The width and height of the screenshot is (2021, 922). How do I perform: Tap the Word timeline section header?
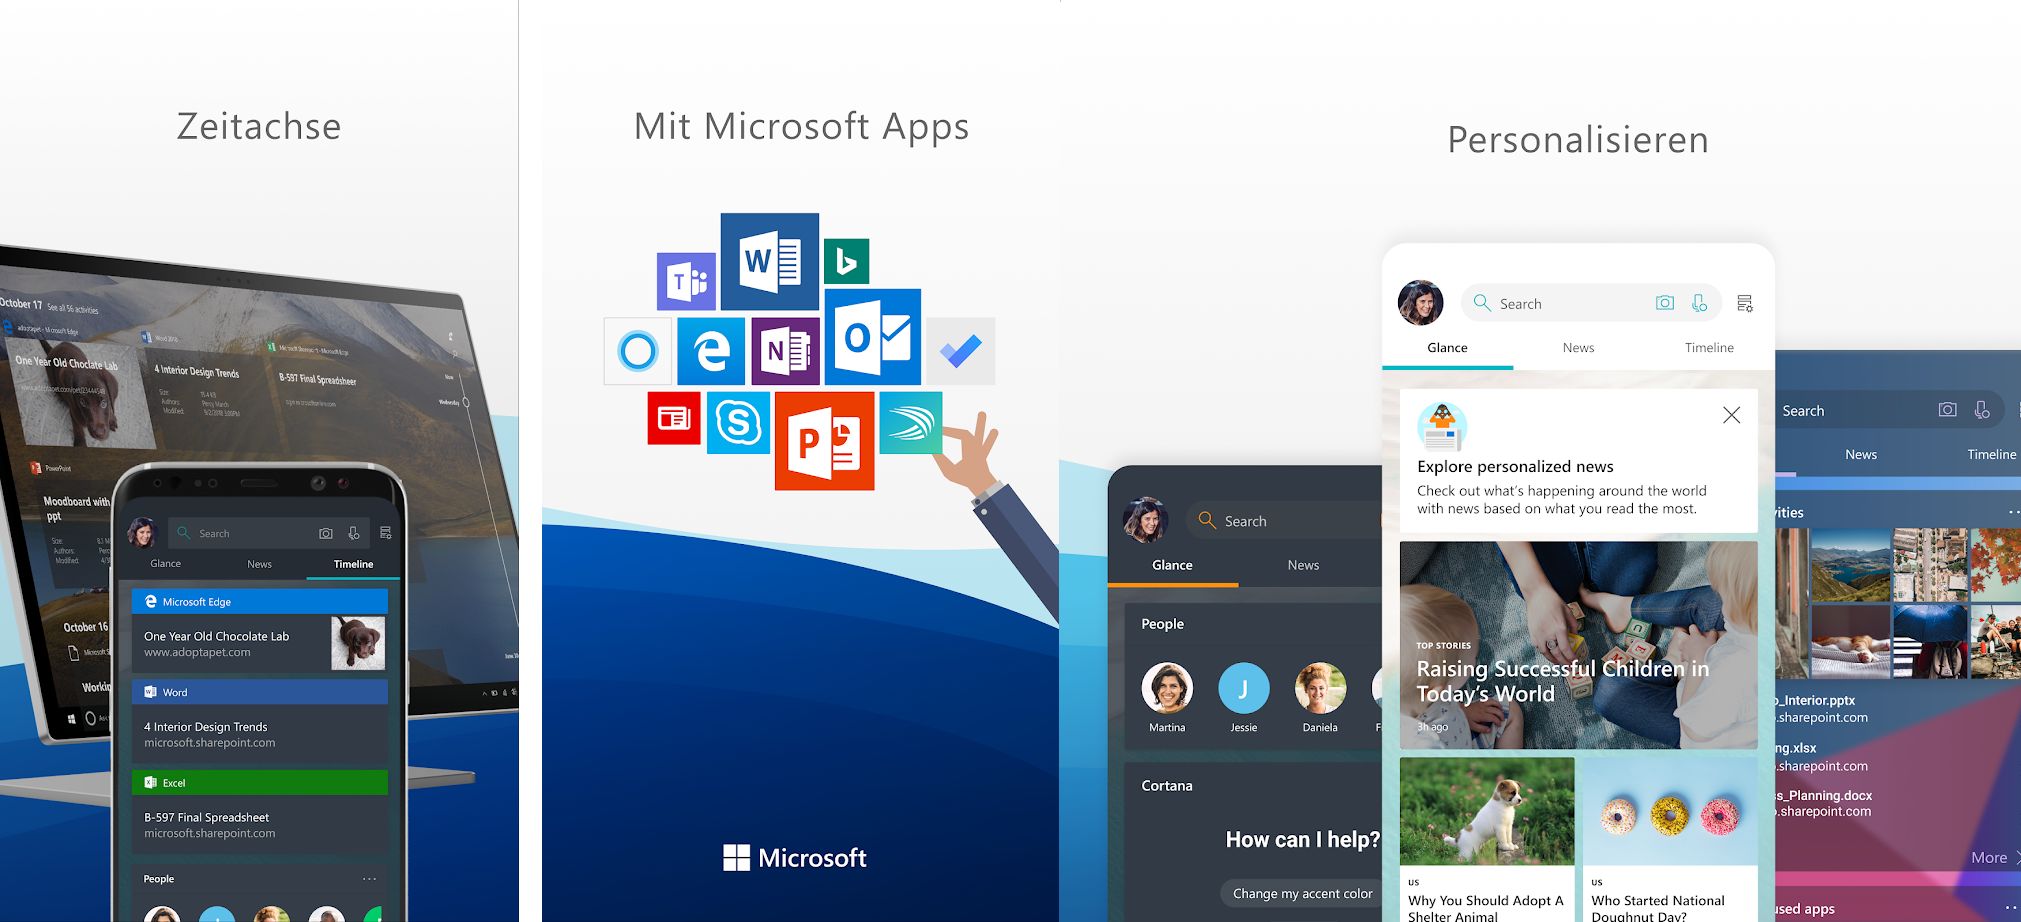coord(259,692)
